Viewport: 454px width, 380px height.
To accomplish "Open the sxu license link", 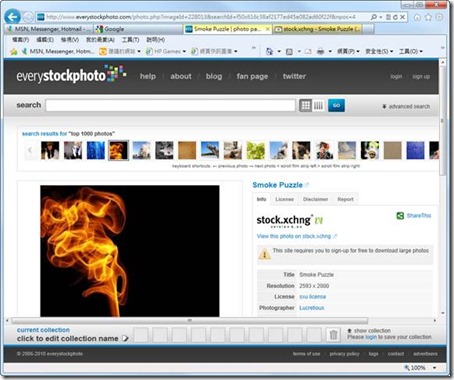I will [x=313, y=297].
